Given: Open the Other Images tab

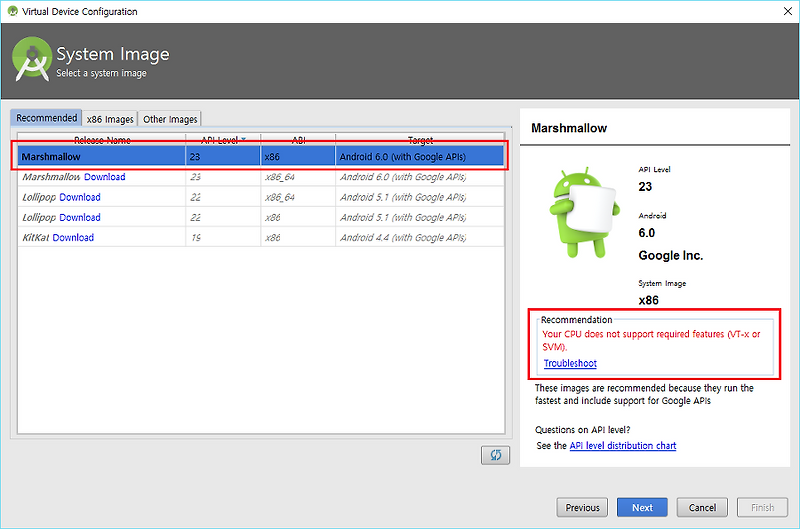Looking at the screenshot, I should [x=170, y=119].
